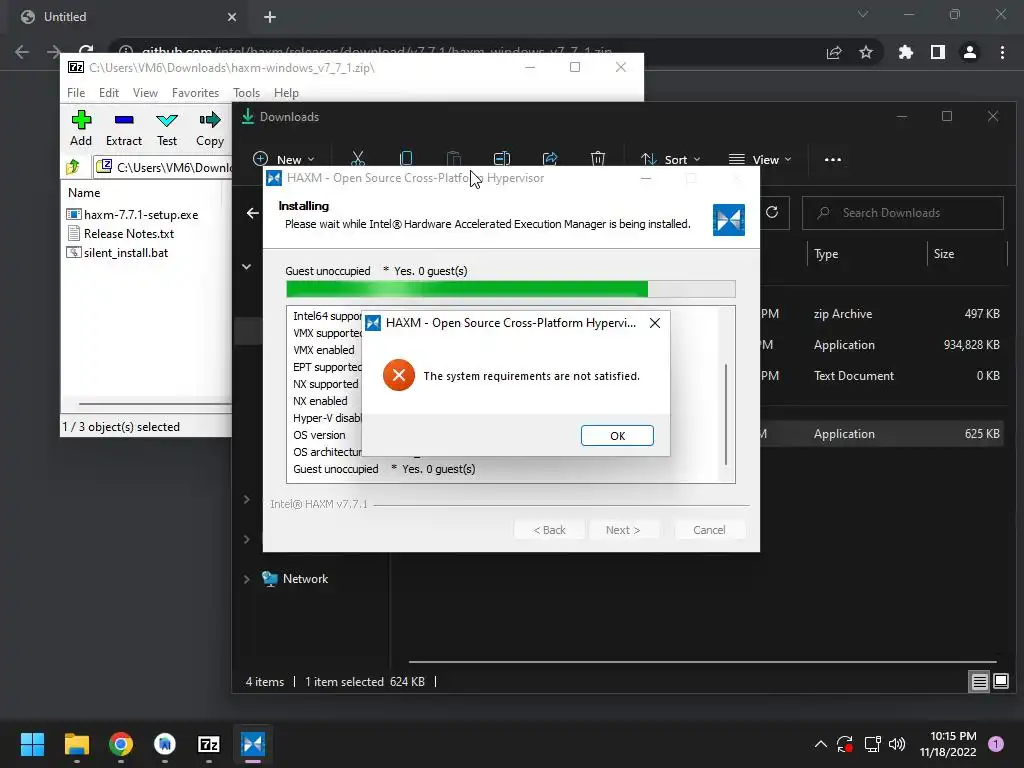1024x768 pixels.
Task: Open a new Chrome tab with plus
Action: click(270, 17)
